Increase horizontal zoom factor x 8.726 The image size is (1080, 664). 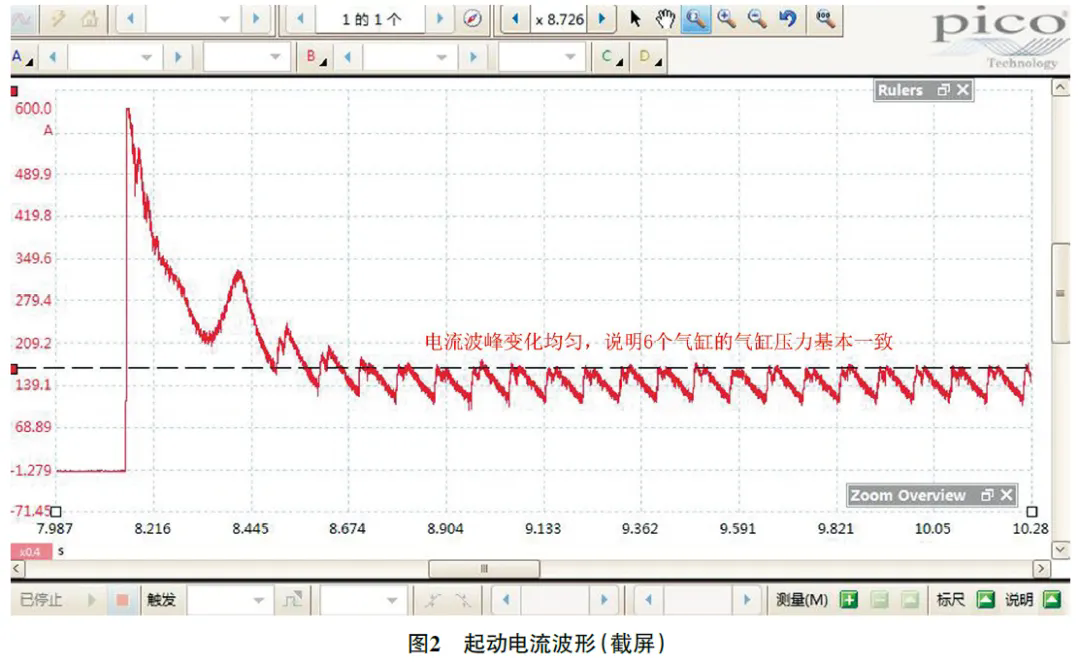602,19
